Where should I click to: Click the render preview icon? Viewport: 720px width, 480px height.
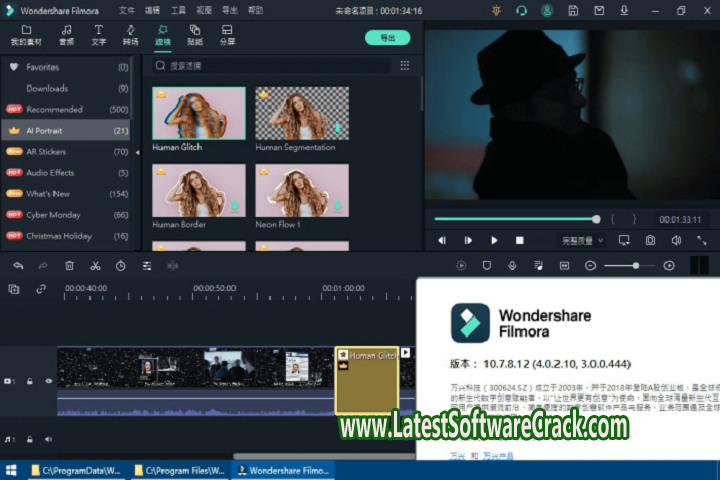[x=461, y=265]
